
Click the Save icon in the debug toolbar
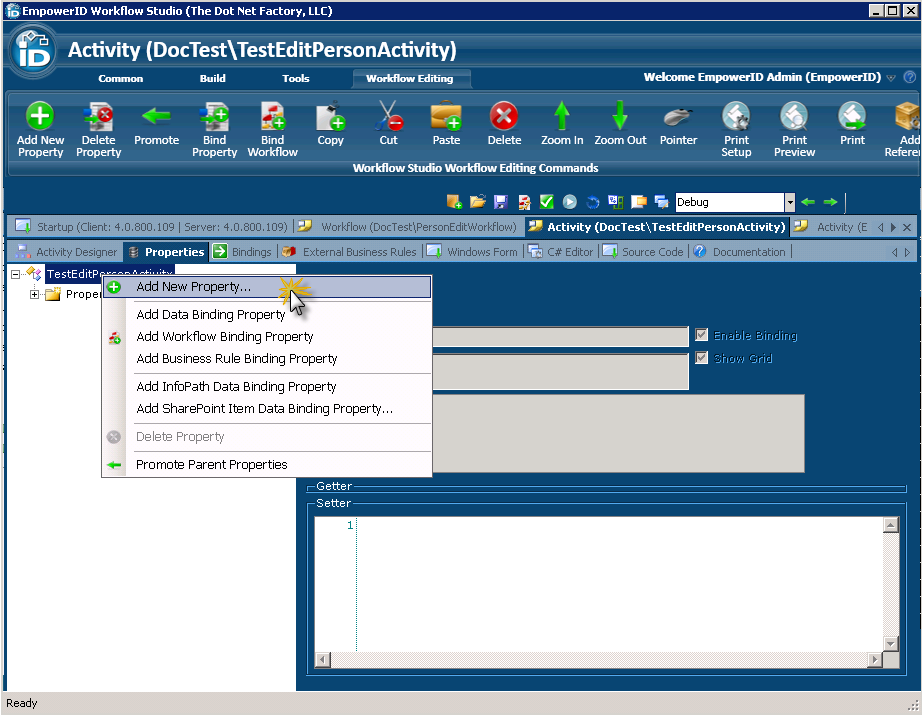click(502, 201)
